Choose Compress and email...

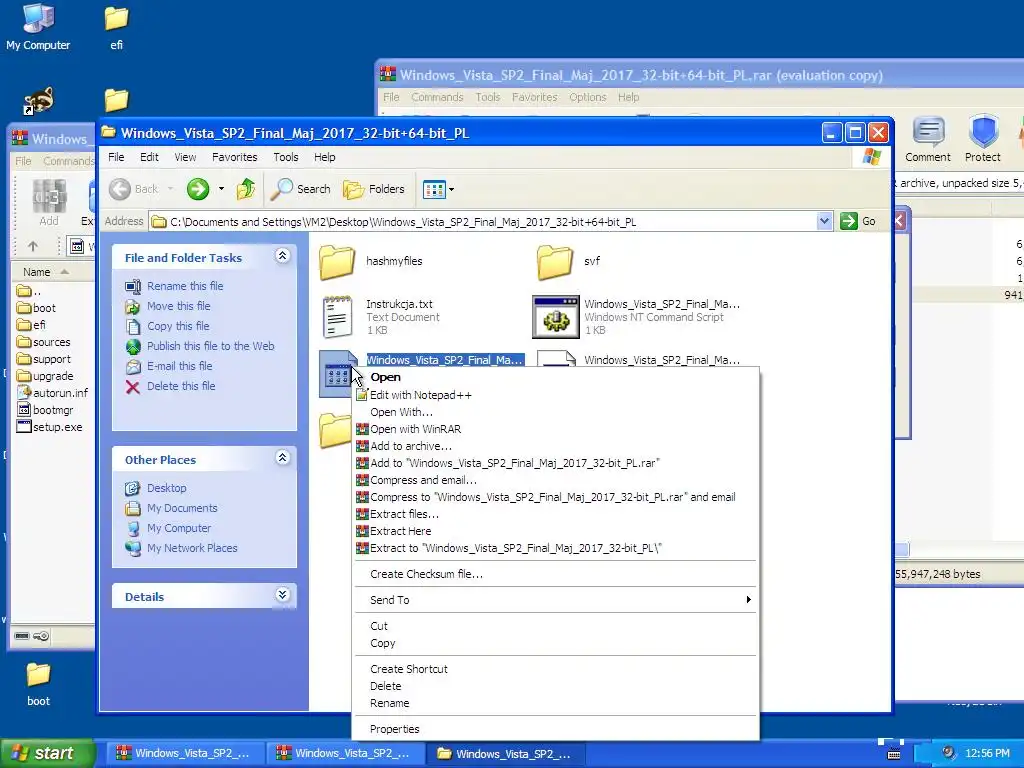[423, 480]
